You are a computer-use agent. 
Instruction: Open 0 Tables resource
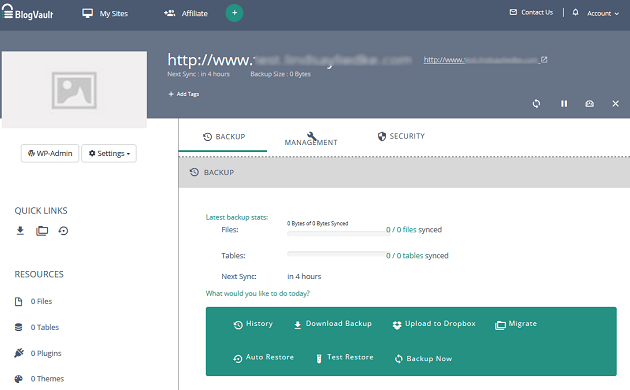tap(37, 327)
